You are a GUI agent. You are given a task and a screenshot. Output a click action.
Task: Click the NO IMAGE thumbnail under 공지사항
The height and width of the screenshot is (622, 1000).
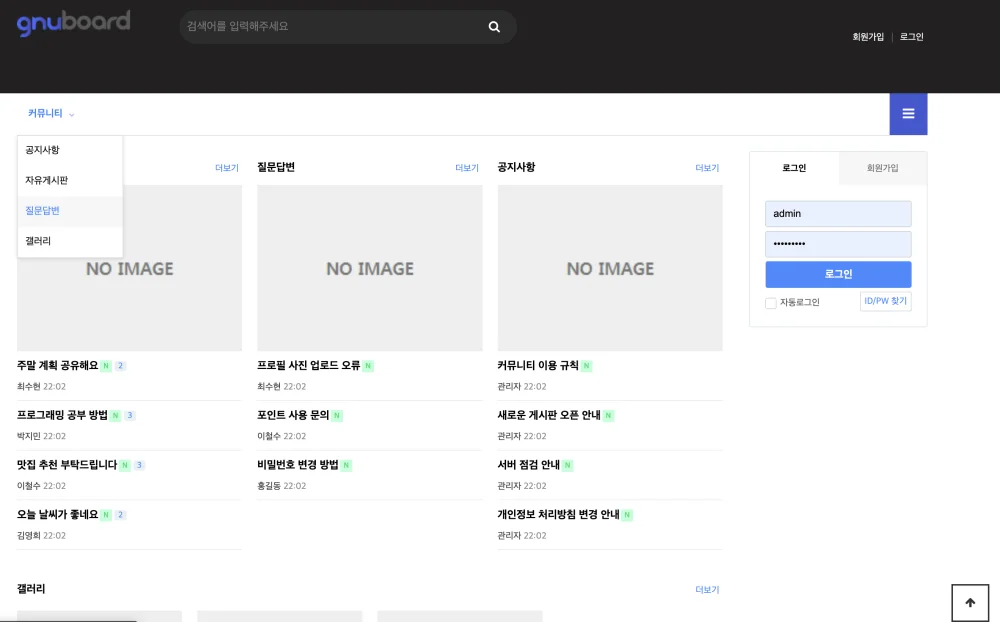pyautogui.click(x=610, y=268)
